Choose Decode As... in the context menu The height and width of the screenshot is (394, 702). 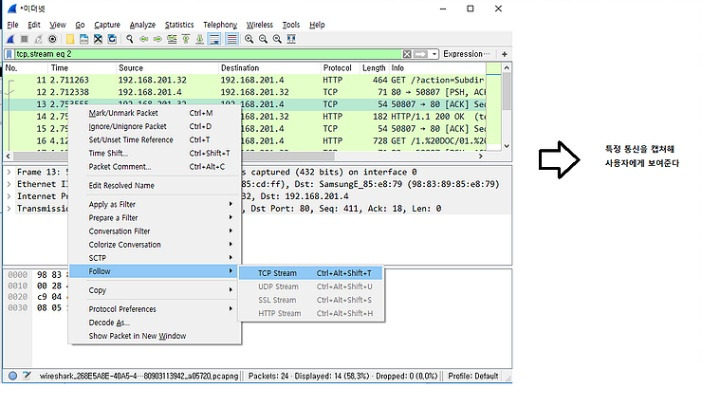point(155,323)
